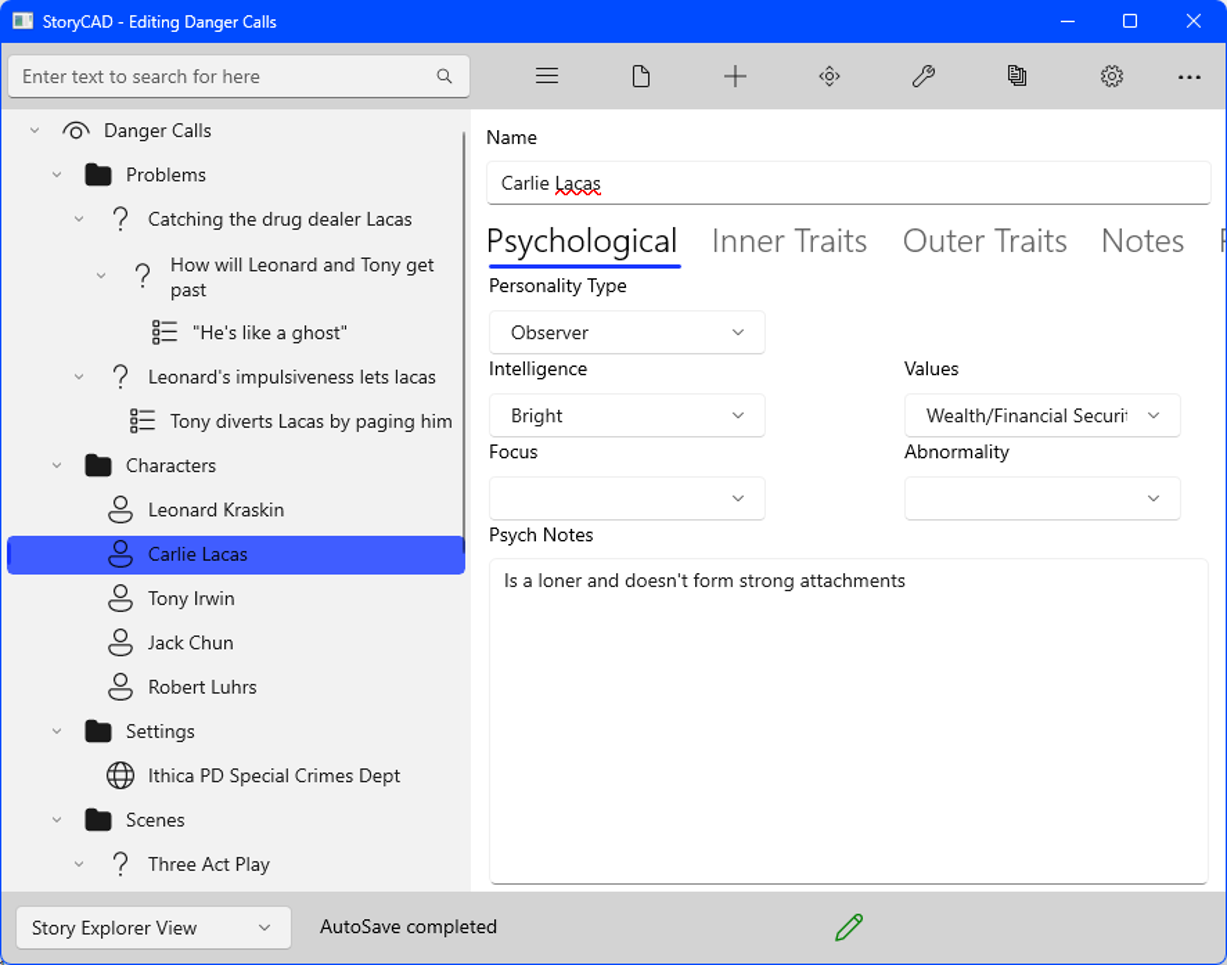Open the Personality Type dropdown
This screenshot has width=1227, height=965.
pyautogui.click(x=627, y=333)
